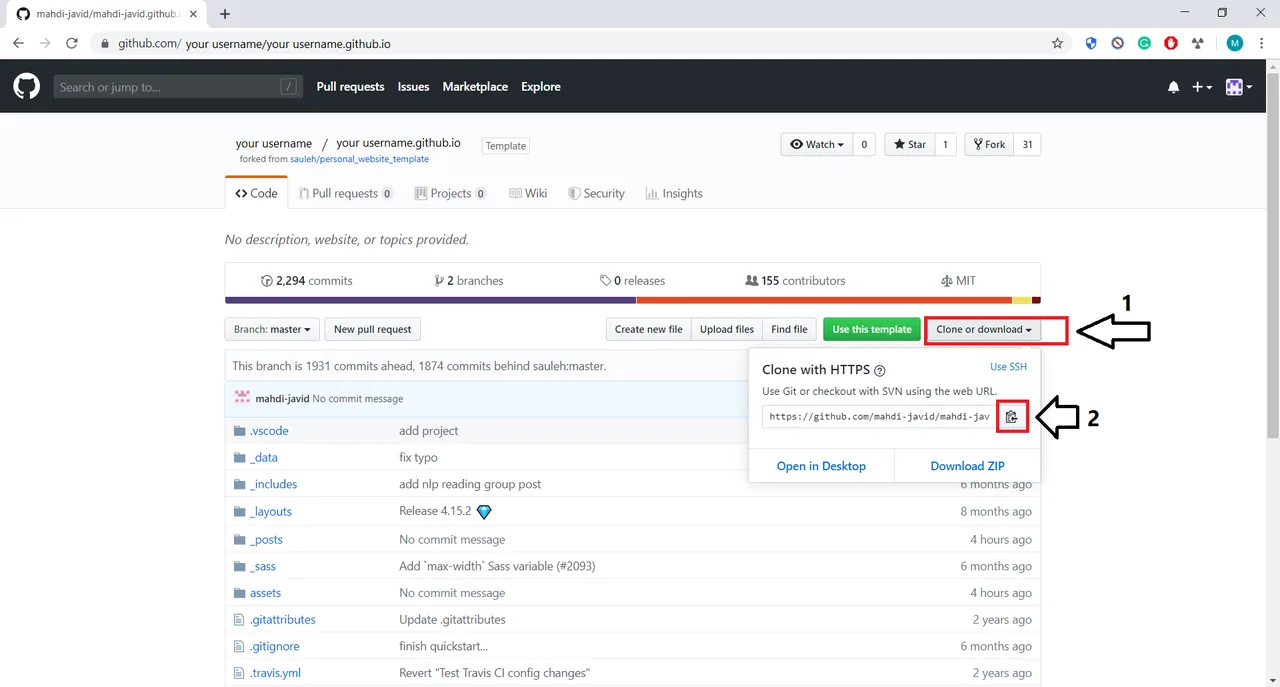The image size is (1280, 687).
Task: Click the help icon beside Clone with HTTPS
Action: click(x=880, y=370)
